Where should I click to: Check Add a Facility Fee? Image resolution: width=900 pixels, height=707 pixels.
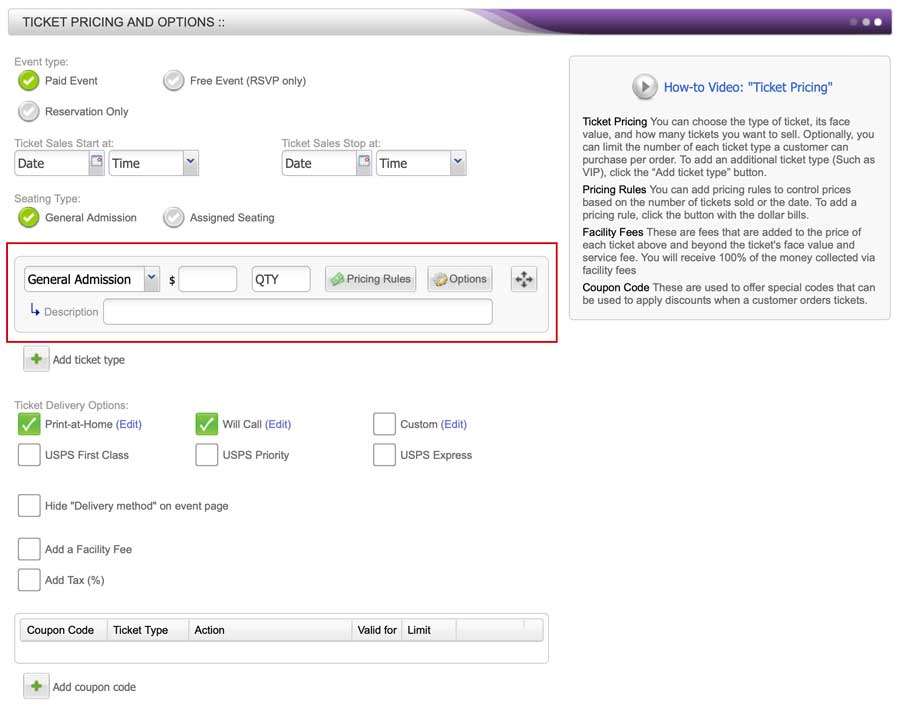(x=29, y=549)
